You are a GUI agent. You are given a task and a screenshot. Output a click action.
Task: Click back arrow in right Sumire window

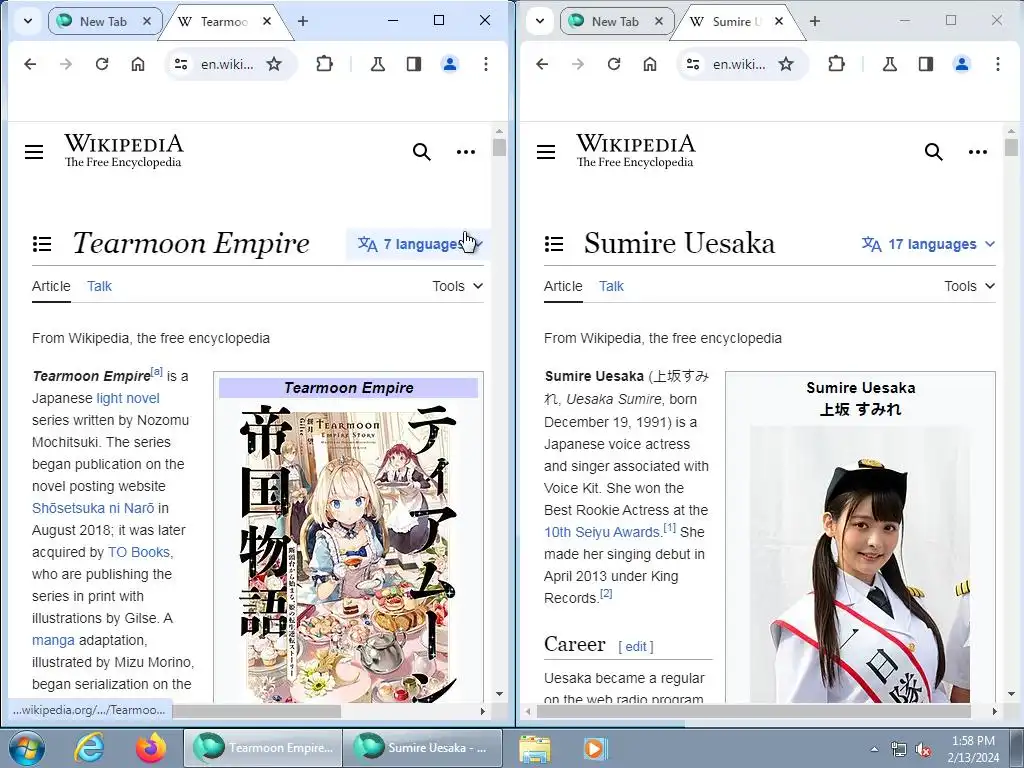pos(542,64)
